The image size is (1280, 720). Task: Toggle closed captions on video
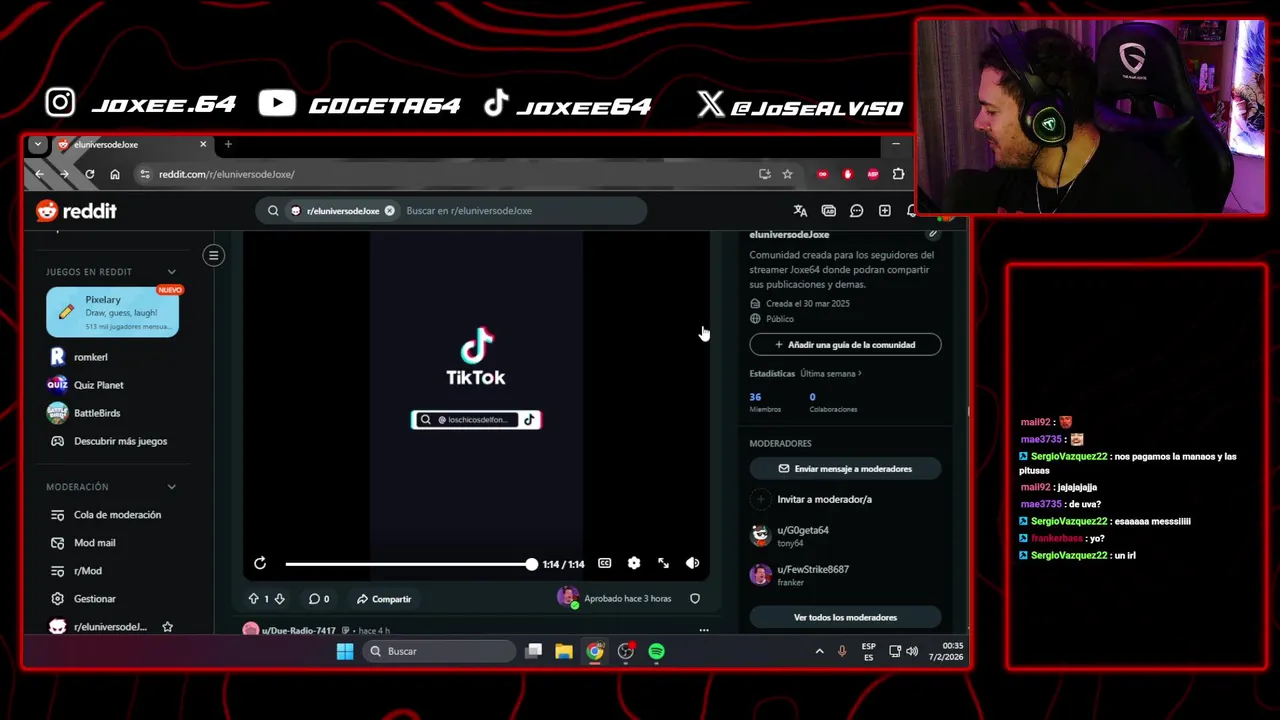click(x=604, y=564)
